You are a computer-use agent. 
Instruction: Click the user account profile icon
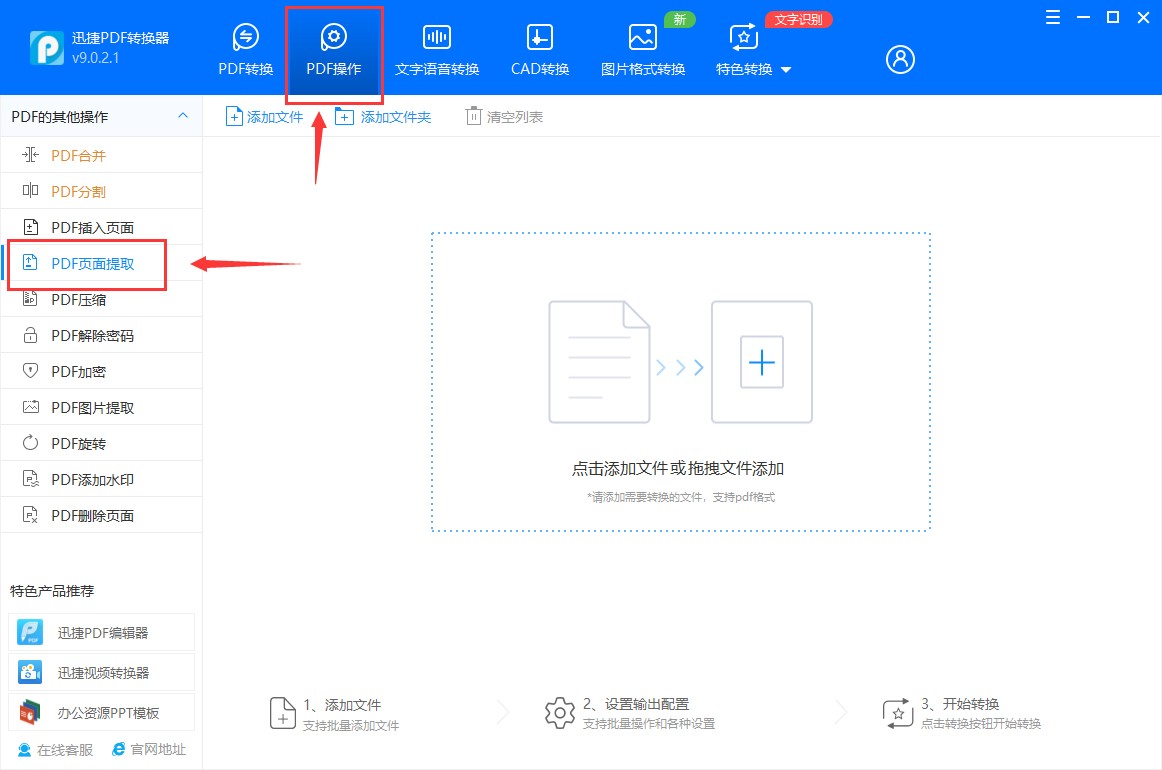click(x=899, y=59)
